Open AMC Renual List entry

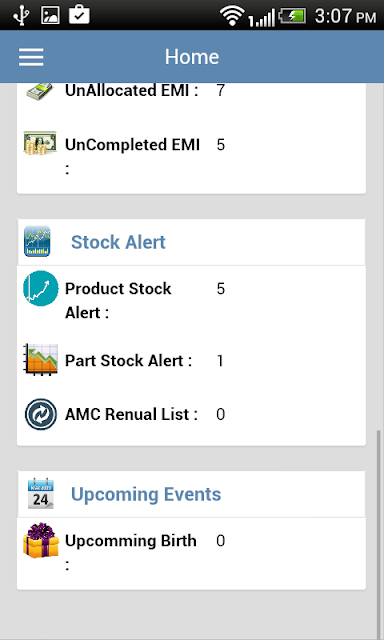click(x=191, y=414)
